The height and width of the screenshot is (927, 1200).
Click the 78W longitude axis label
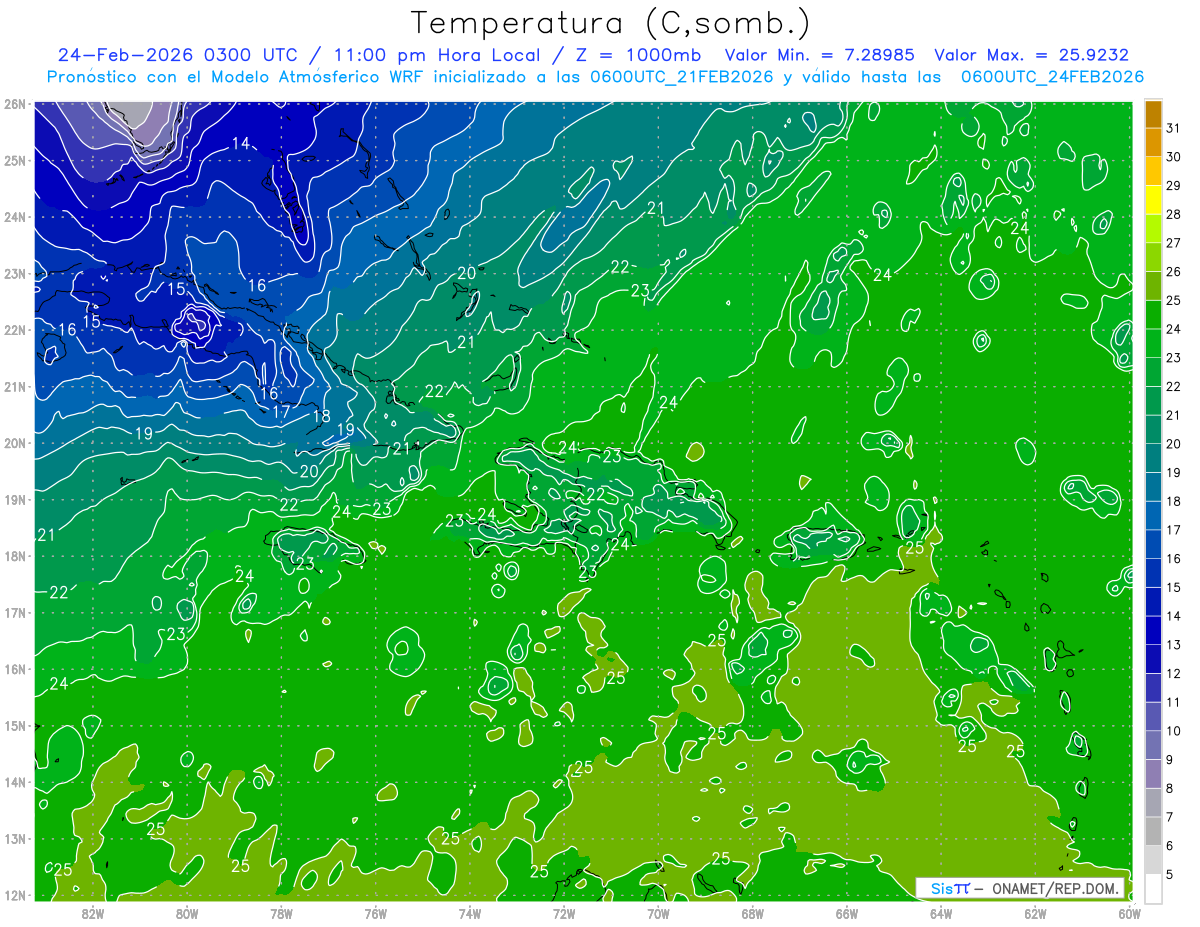(x=281, y=913)
